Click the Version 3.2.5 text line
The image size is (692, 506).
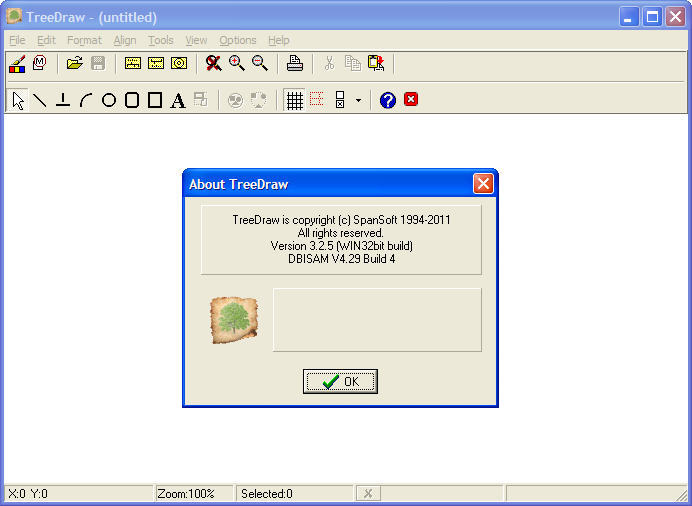point(342,246)
